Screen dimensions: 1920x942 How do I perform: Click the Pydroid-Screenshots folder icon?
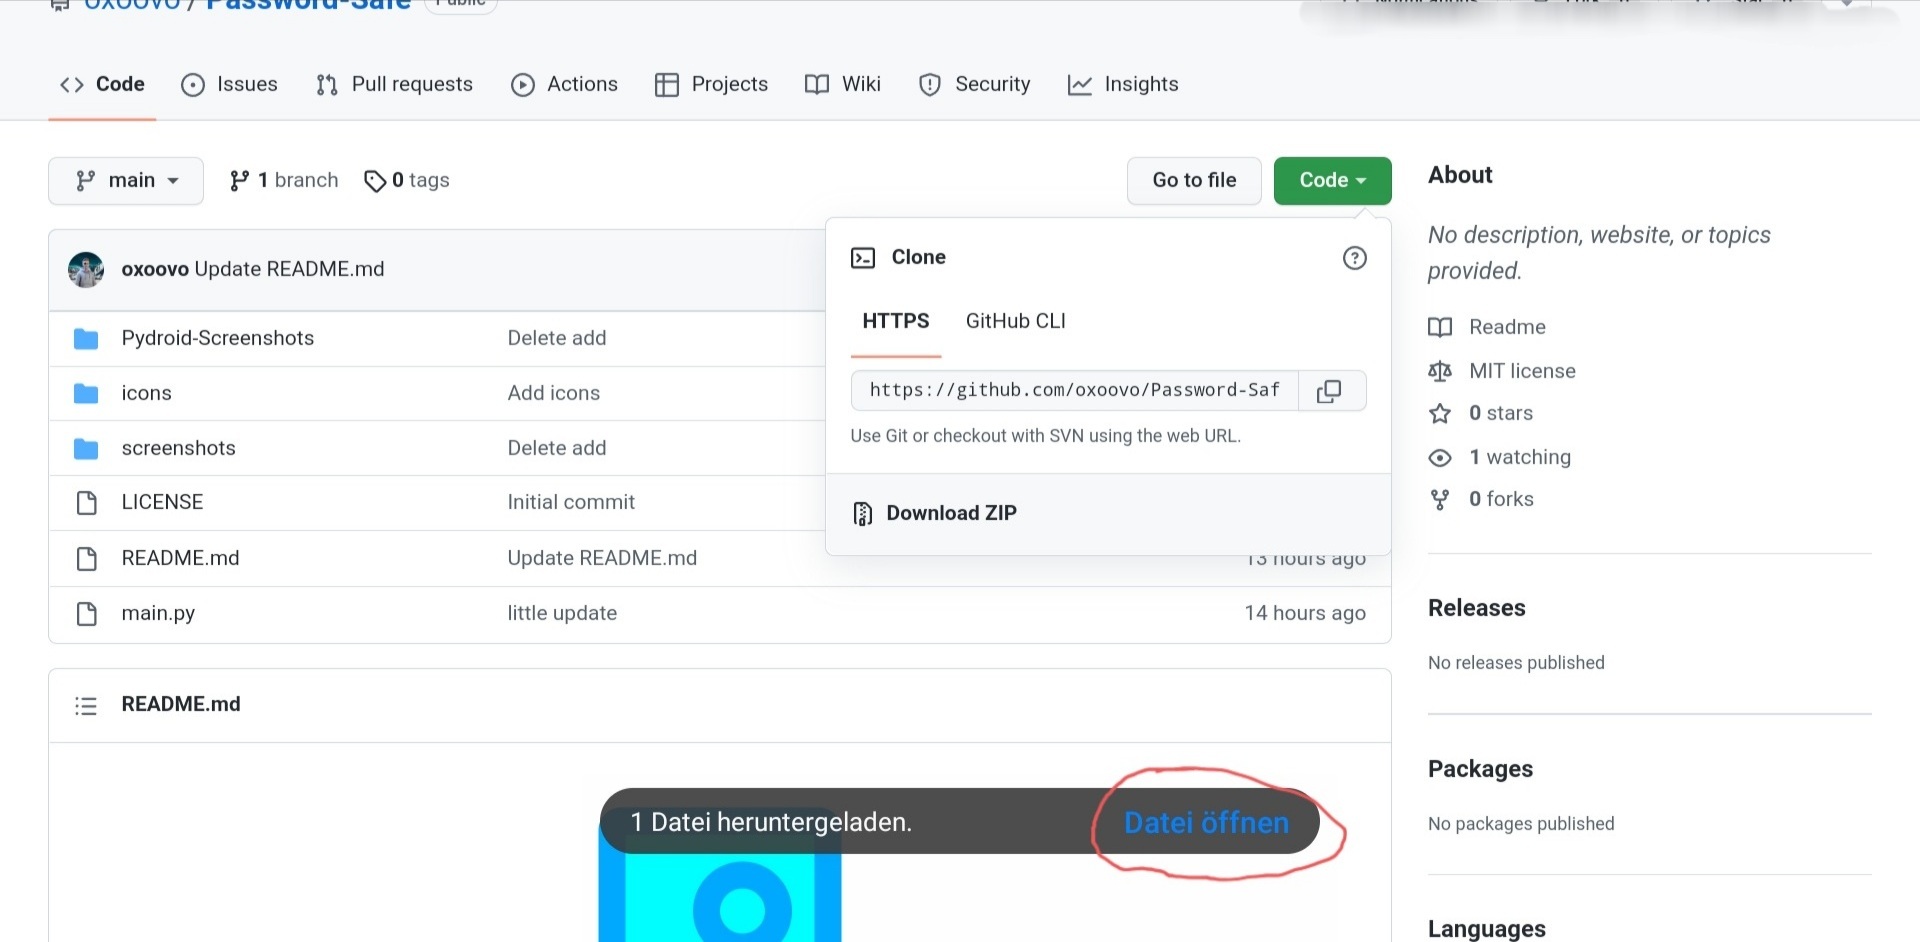point(86,339)
